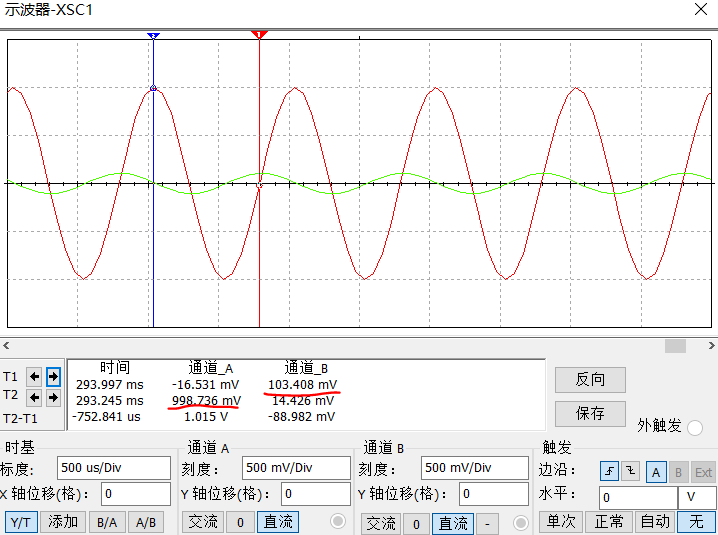Click channel B 500 mV/Div scale field
The width and height of the screenshot is (718, 535).
[475, 468]
